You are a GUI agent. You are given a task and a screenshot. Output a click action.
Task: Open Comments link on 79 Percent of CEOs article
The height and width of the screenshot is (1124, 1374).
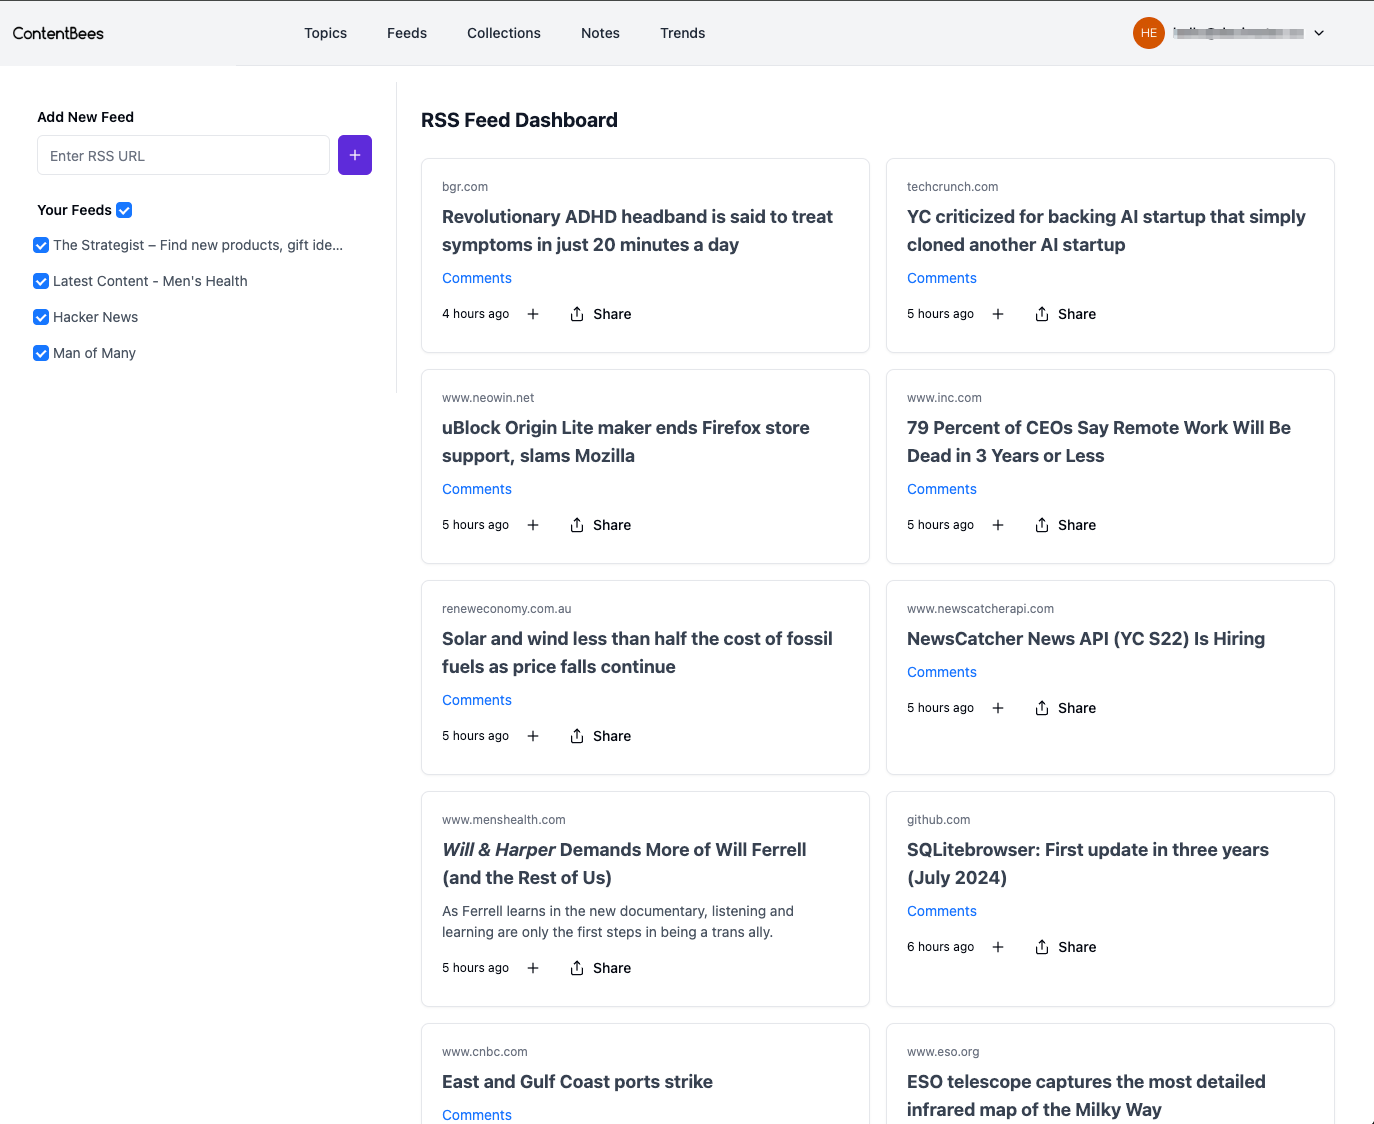point(942,489)
